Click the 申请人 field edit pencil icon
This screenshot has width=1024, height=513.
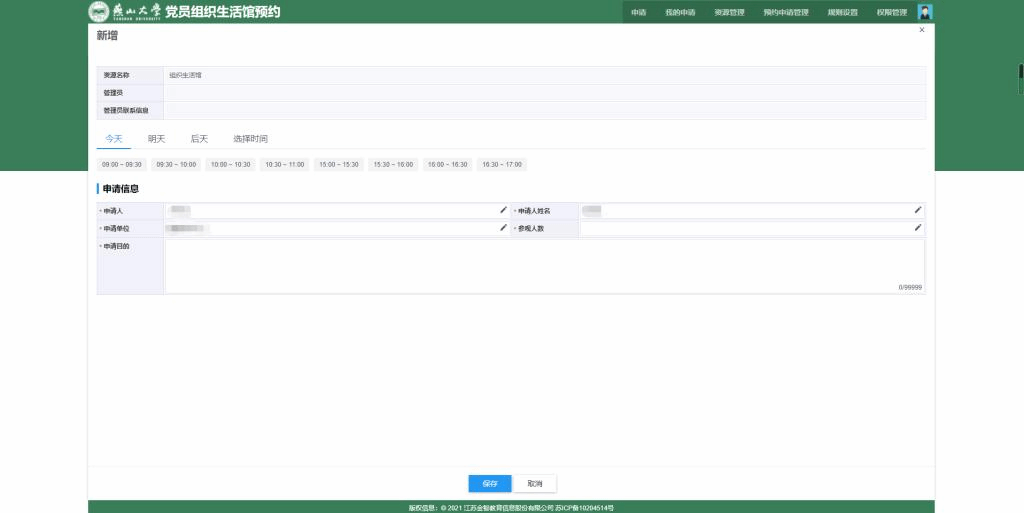[x=504, y=210]
